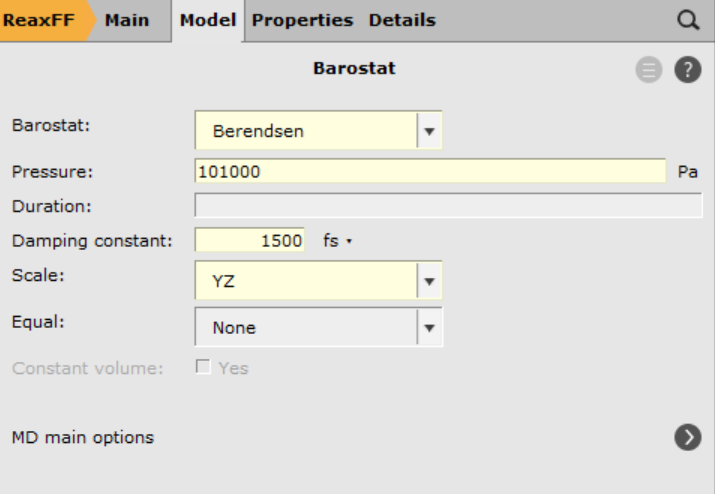Viewport: 715px width, 494px height.
Task: Click the Damping constant value field
Action: 248,241
